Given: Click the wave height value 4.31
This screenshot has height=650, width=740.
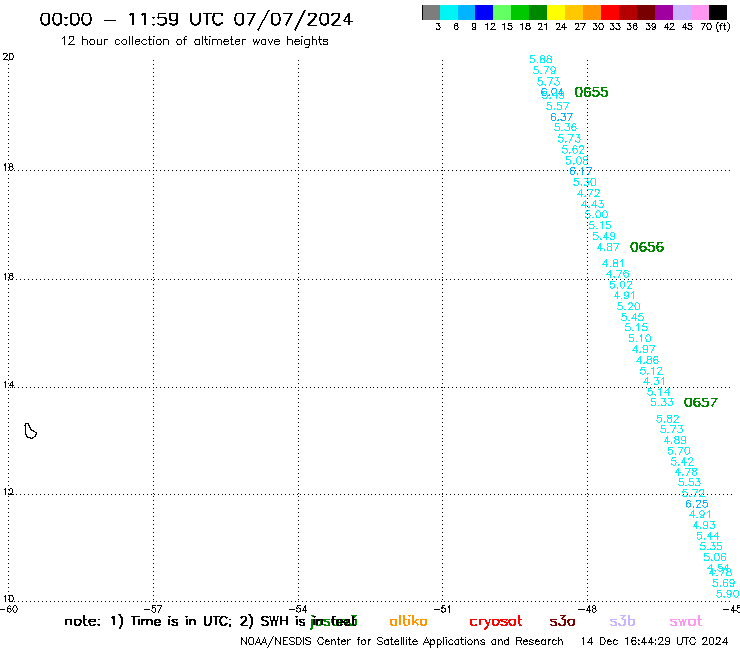Looking at the screenshot, I should pos(654,381).
